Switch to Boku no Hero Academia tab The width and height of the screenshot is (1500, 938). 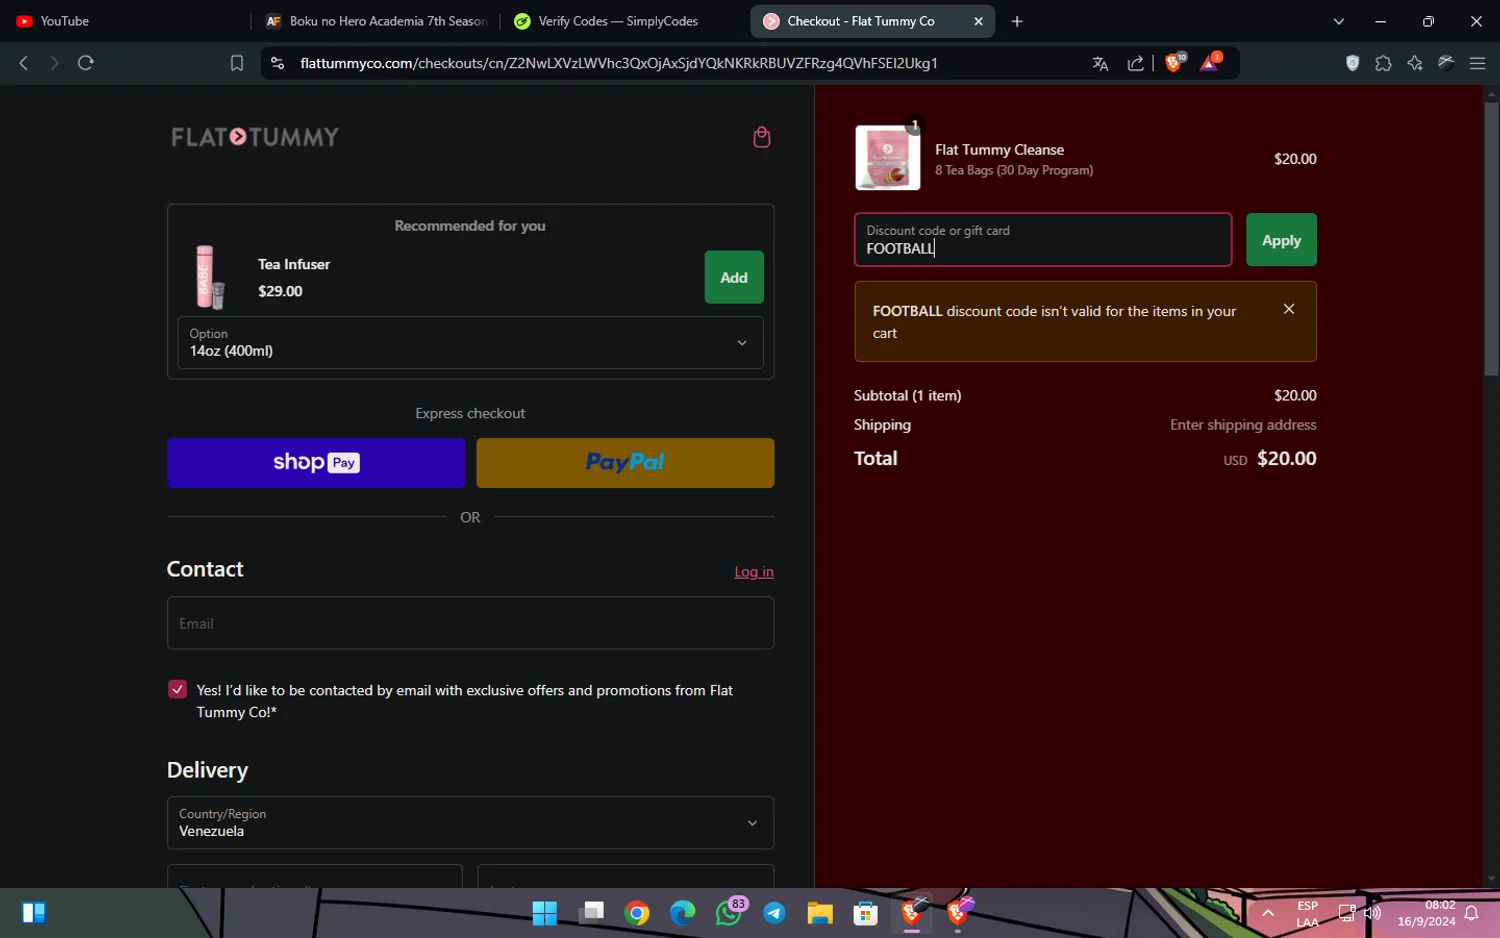click(x=376, y=21)
